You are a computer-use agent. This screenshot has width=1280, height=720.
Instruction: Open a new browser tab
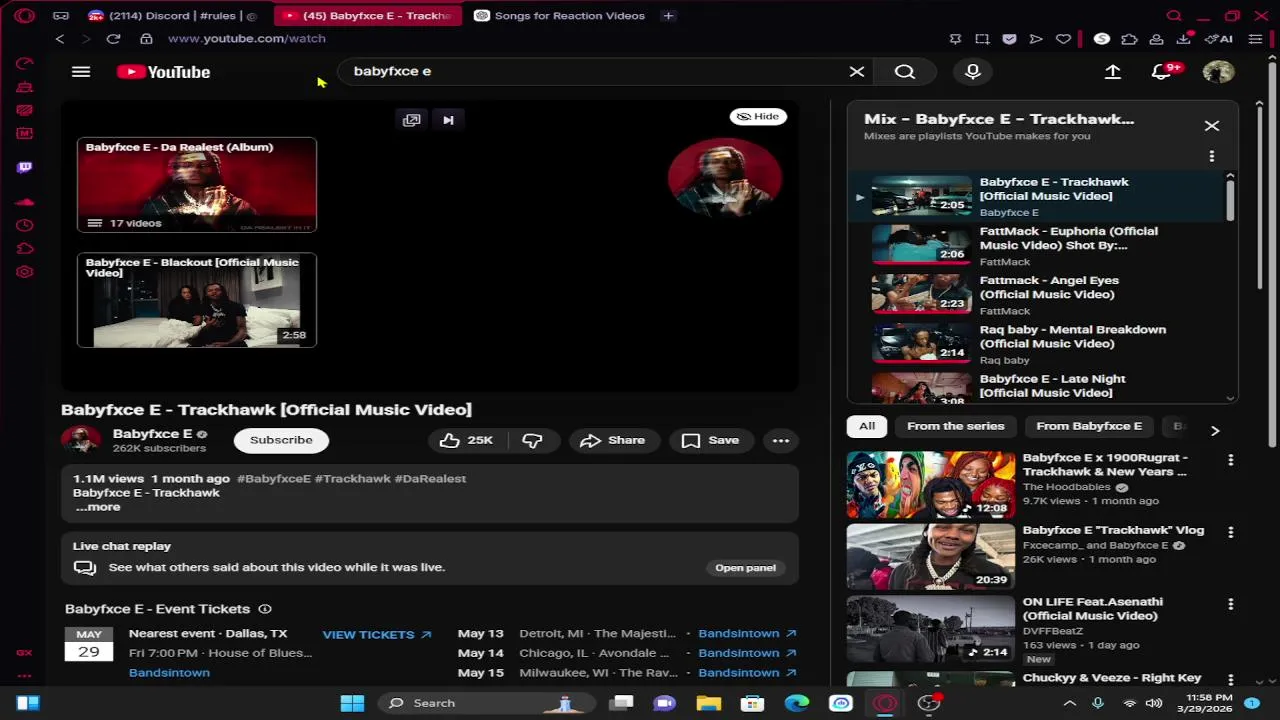(668, 16)
